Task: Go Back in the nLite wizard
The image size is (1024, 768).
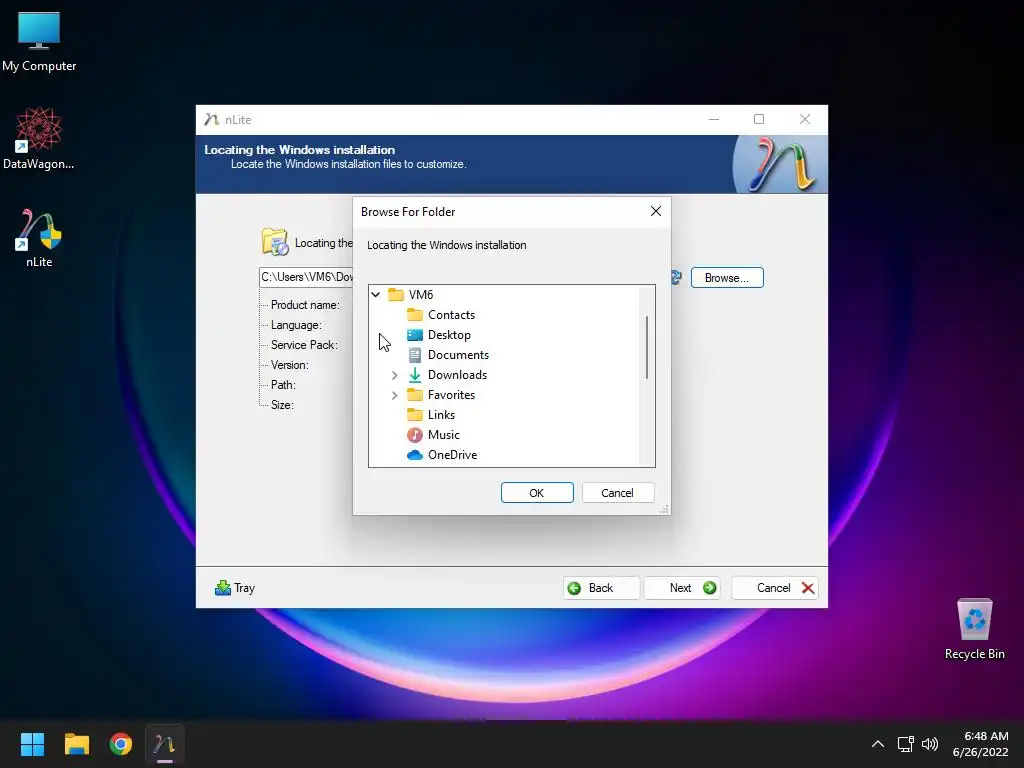Action: [x=601, y=588]
